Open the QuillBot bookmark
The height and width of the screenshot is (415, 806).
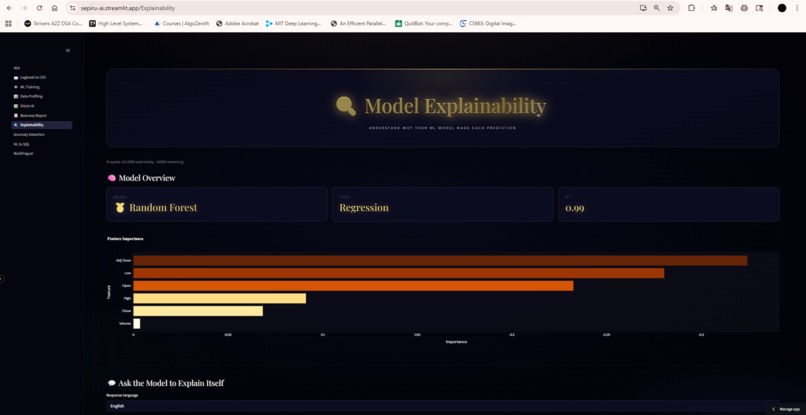coord(424,23)
